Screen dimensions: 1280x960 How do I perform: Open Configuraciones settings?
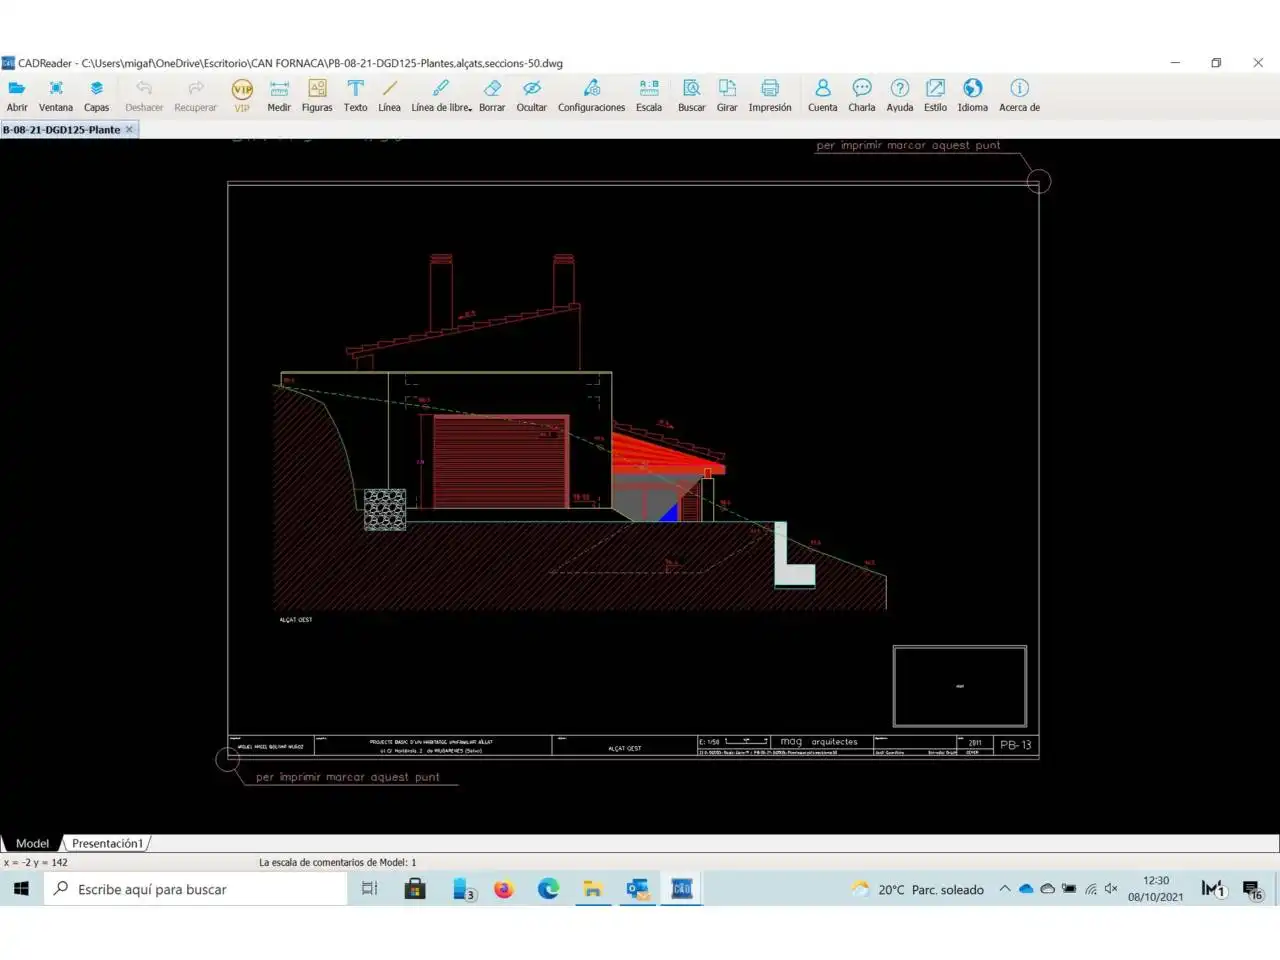pos(591,95)
